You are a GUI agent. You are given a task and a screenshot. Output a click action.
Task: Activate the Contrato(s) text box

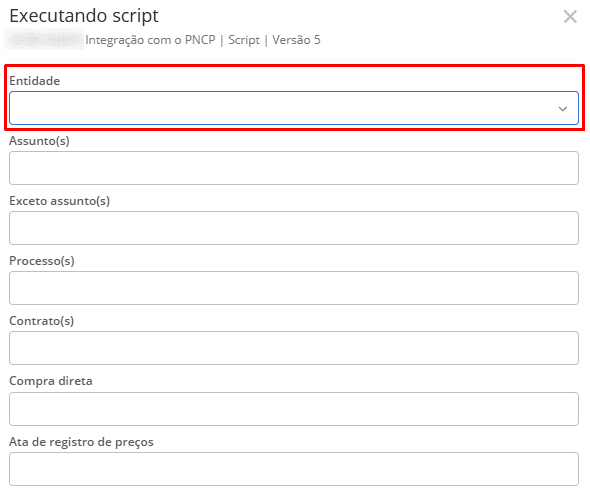click(294, 348)
